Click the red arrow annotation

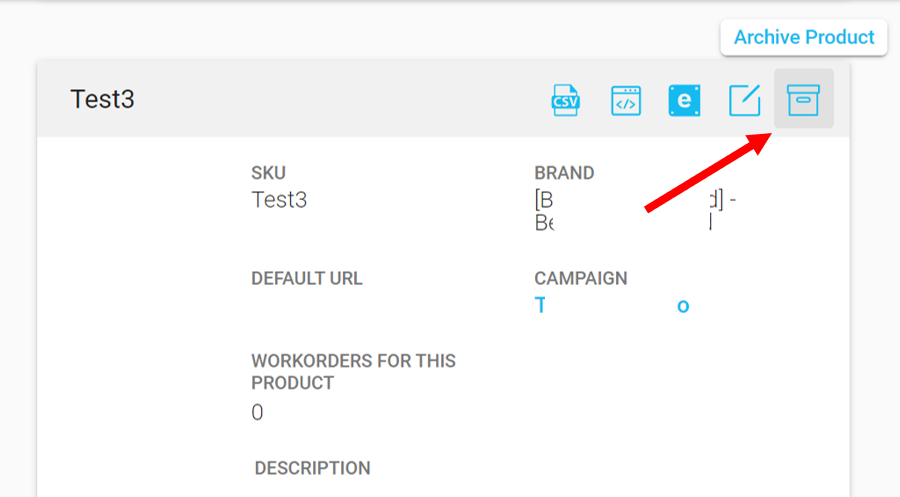pyautogui.click(x=708, y=172)
